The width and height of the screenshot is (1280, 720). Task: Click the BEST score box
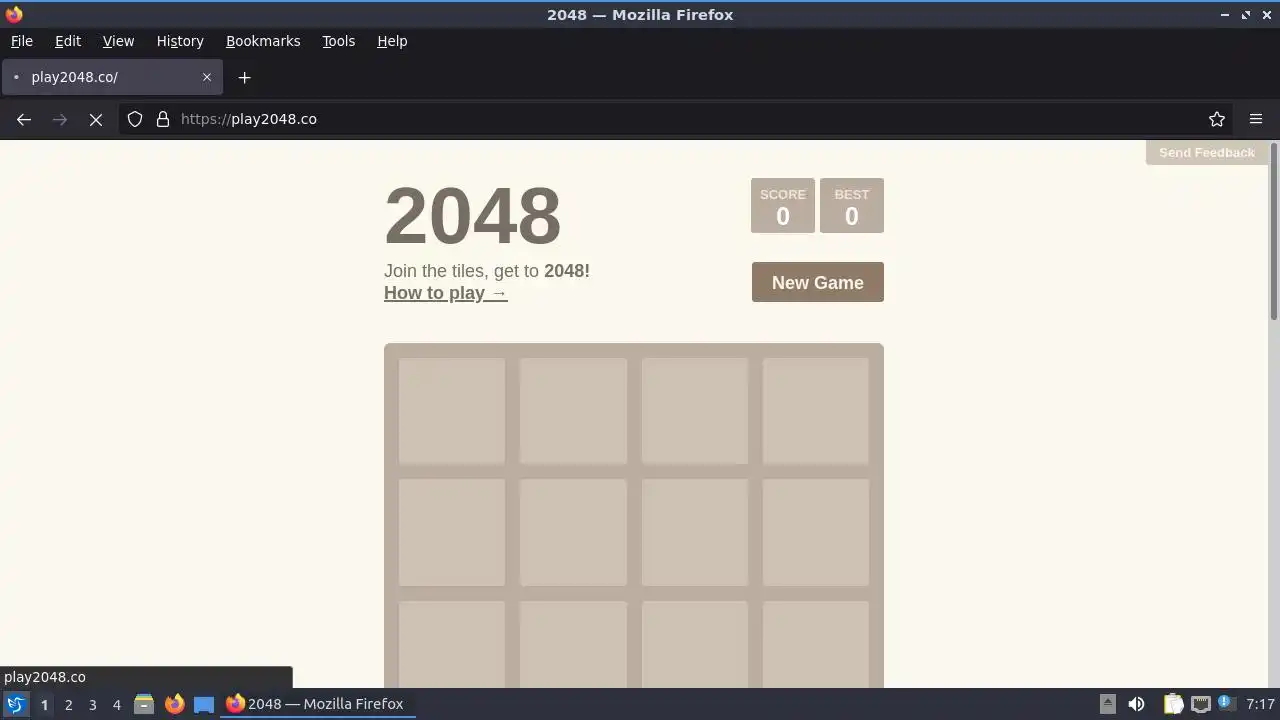pos(852,205)
